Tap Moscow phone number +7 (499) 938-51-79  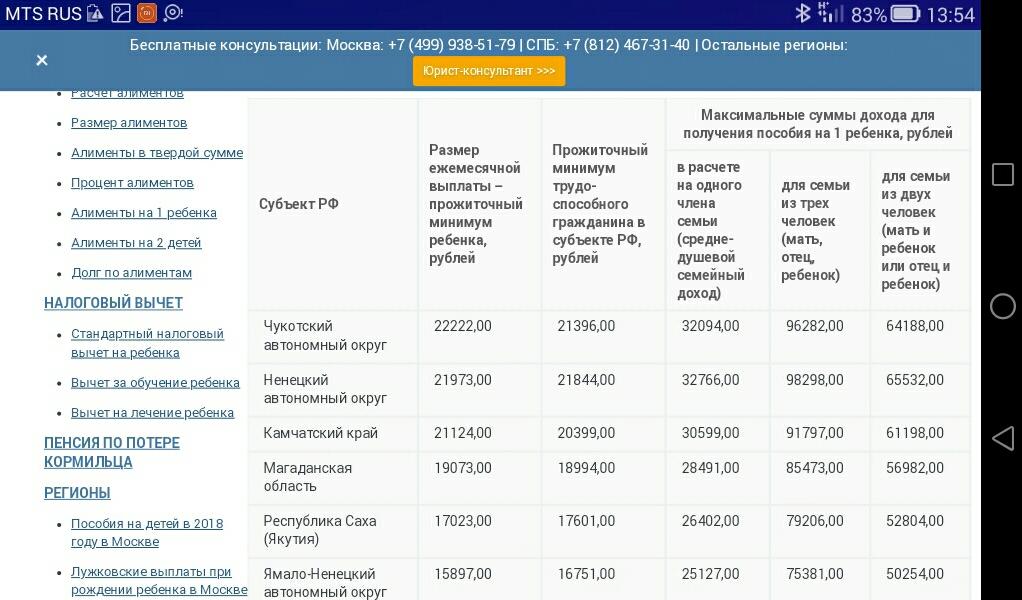451,45
